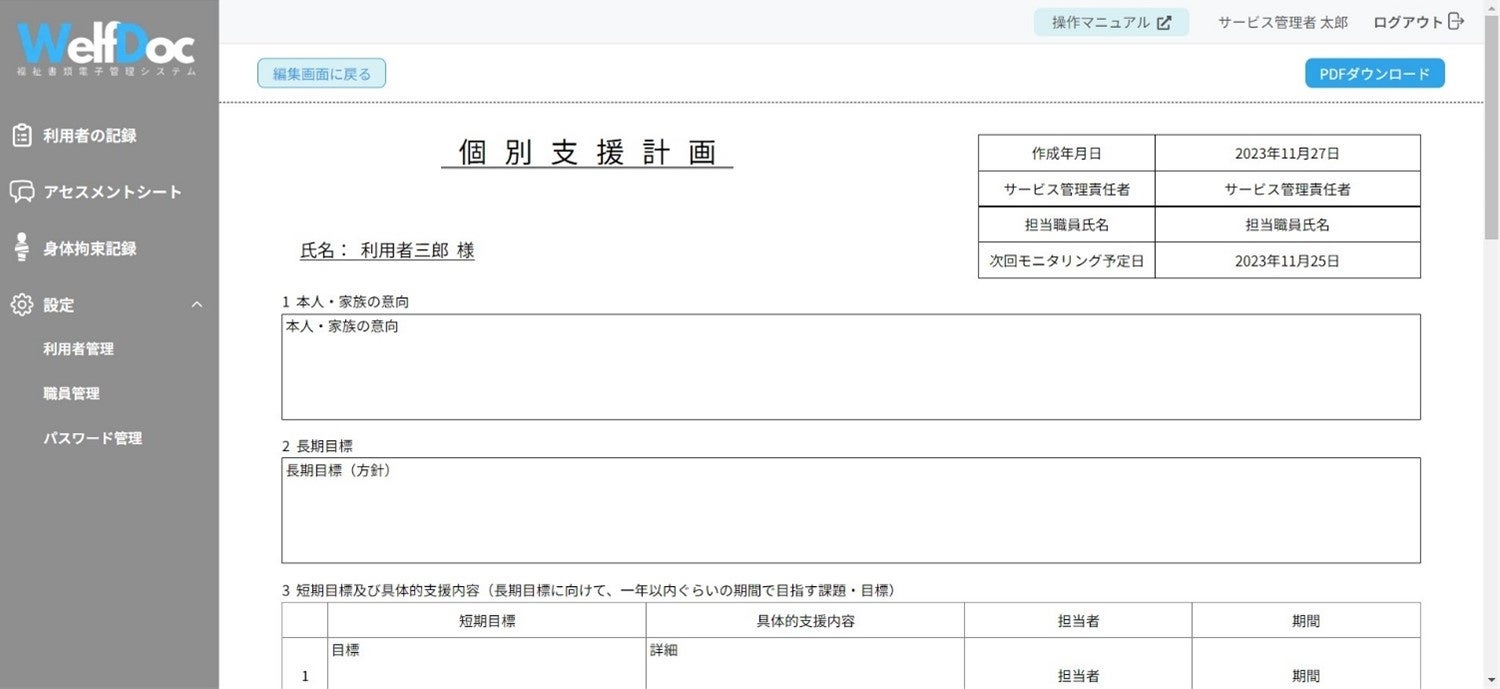Screen dimensions: 1500x689
Task: Click the logout door icon
Action: (x=1456, y=21)
